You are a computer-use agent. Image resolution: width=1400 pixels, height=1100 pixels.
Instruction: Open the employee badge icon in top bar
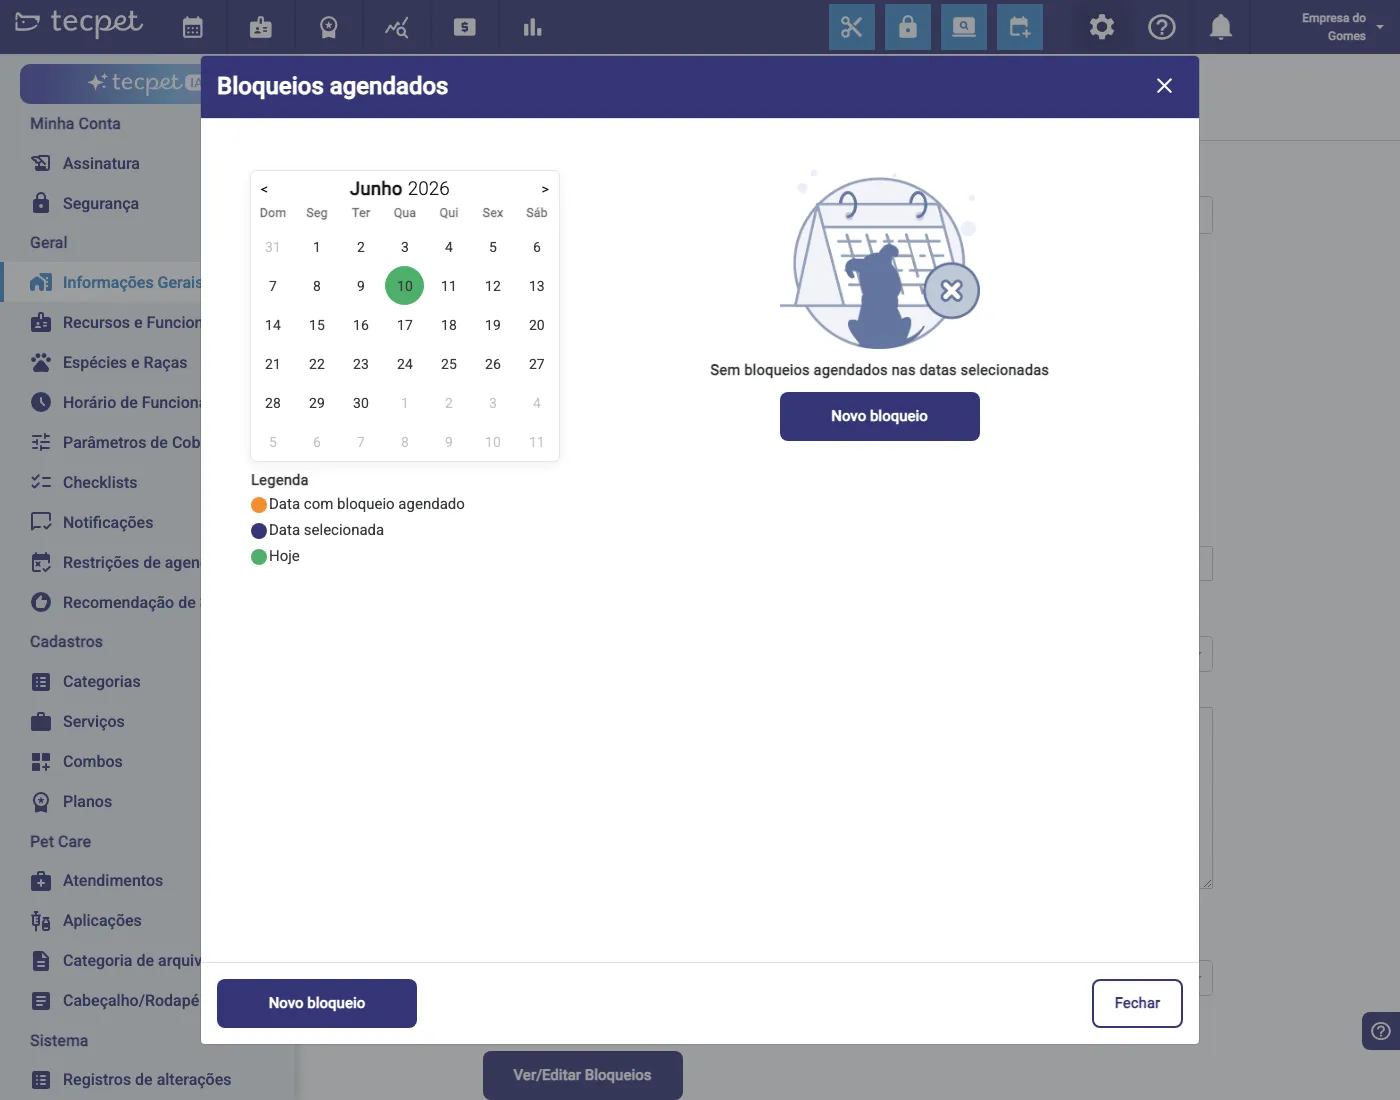(x=261, y=27)
